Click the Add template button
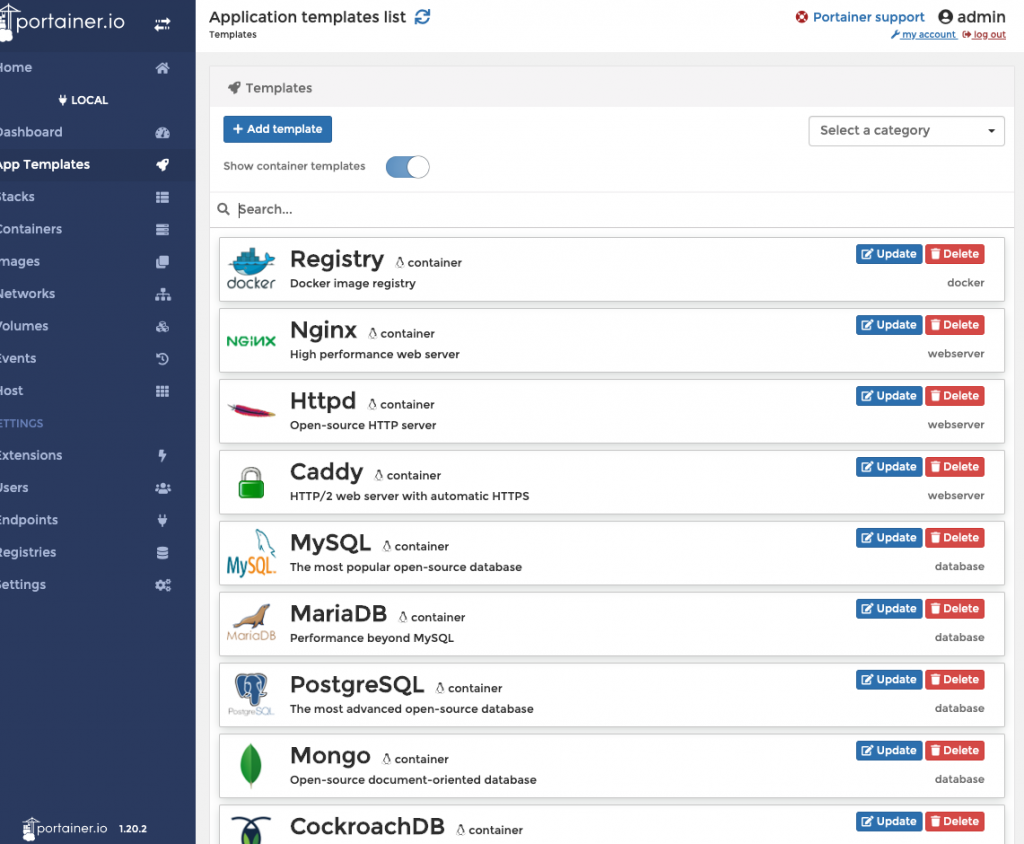This screenshot has height=844, width=1024. (x=277, y=129)
